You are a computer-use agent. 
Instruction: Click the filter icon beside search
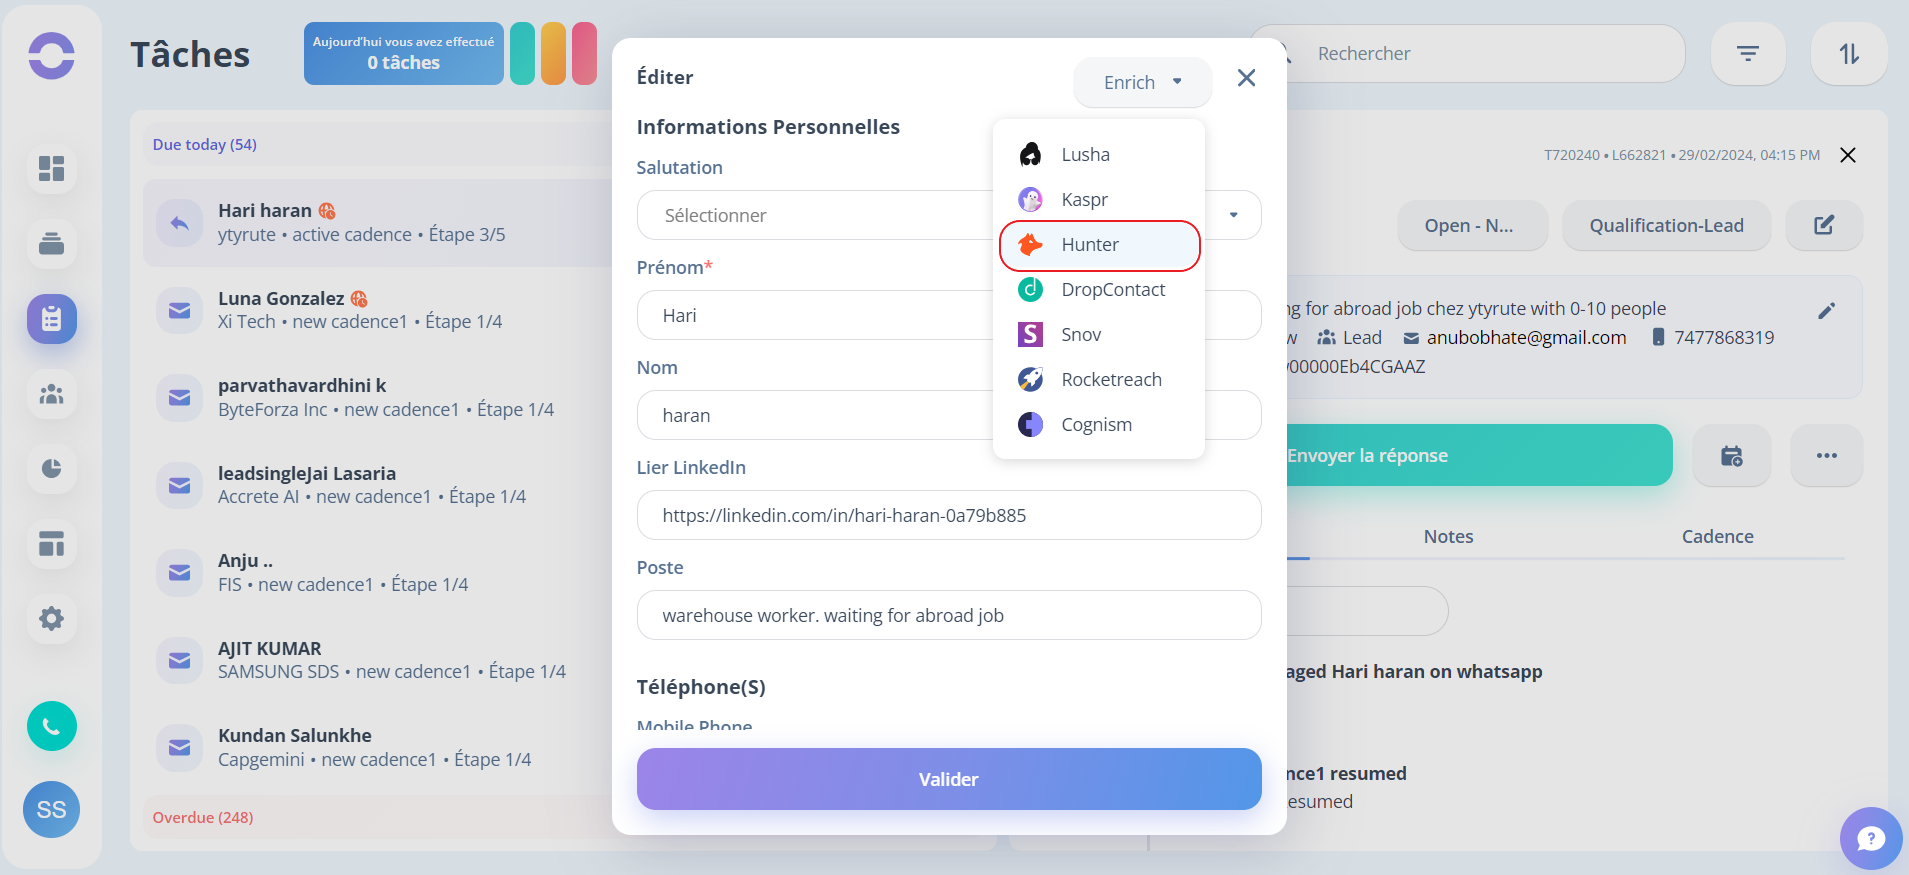pyautogui.click(x=1747, y=54)
